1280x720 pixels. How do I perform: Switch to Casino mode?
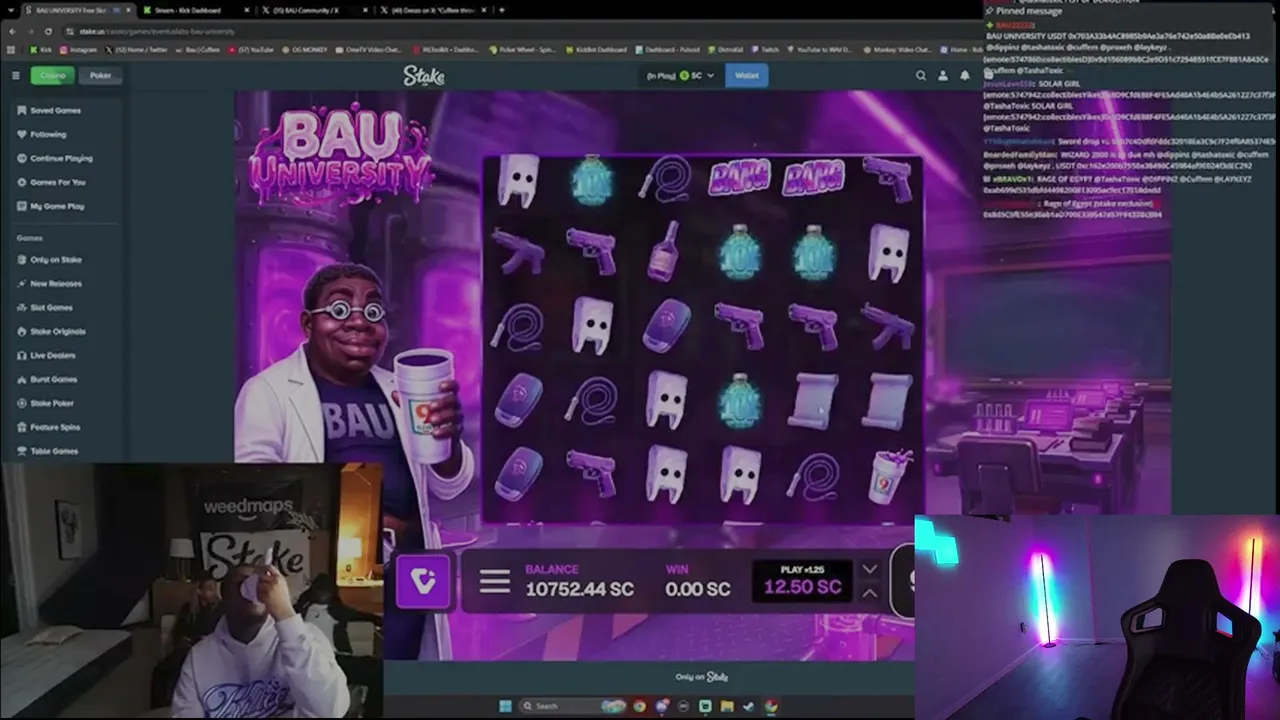pyautogui.click(x=52, y=76)
